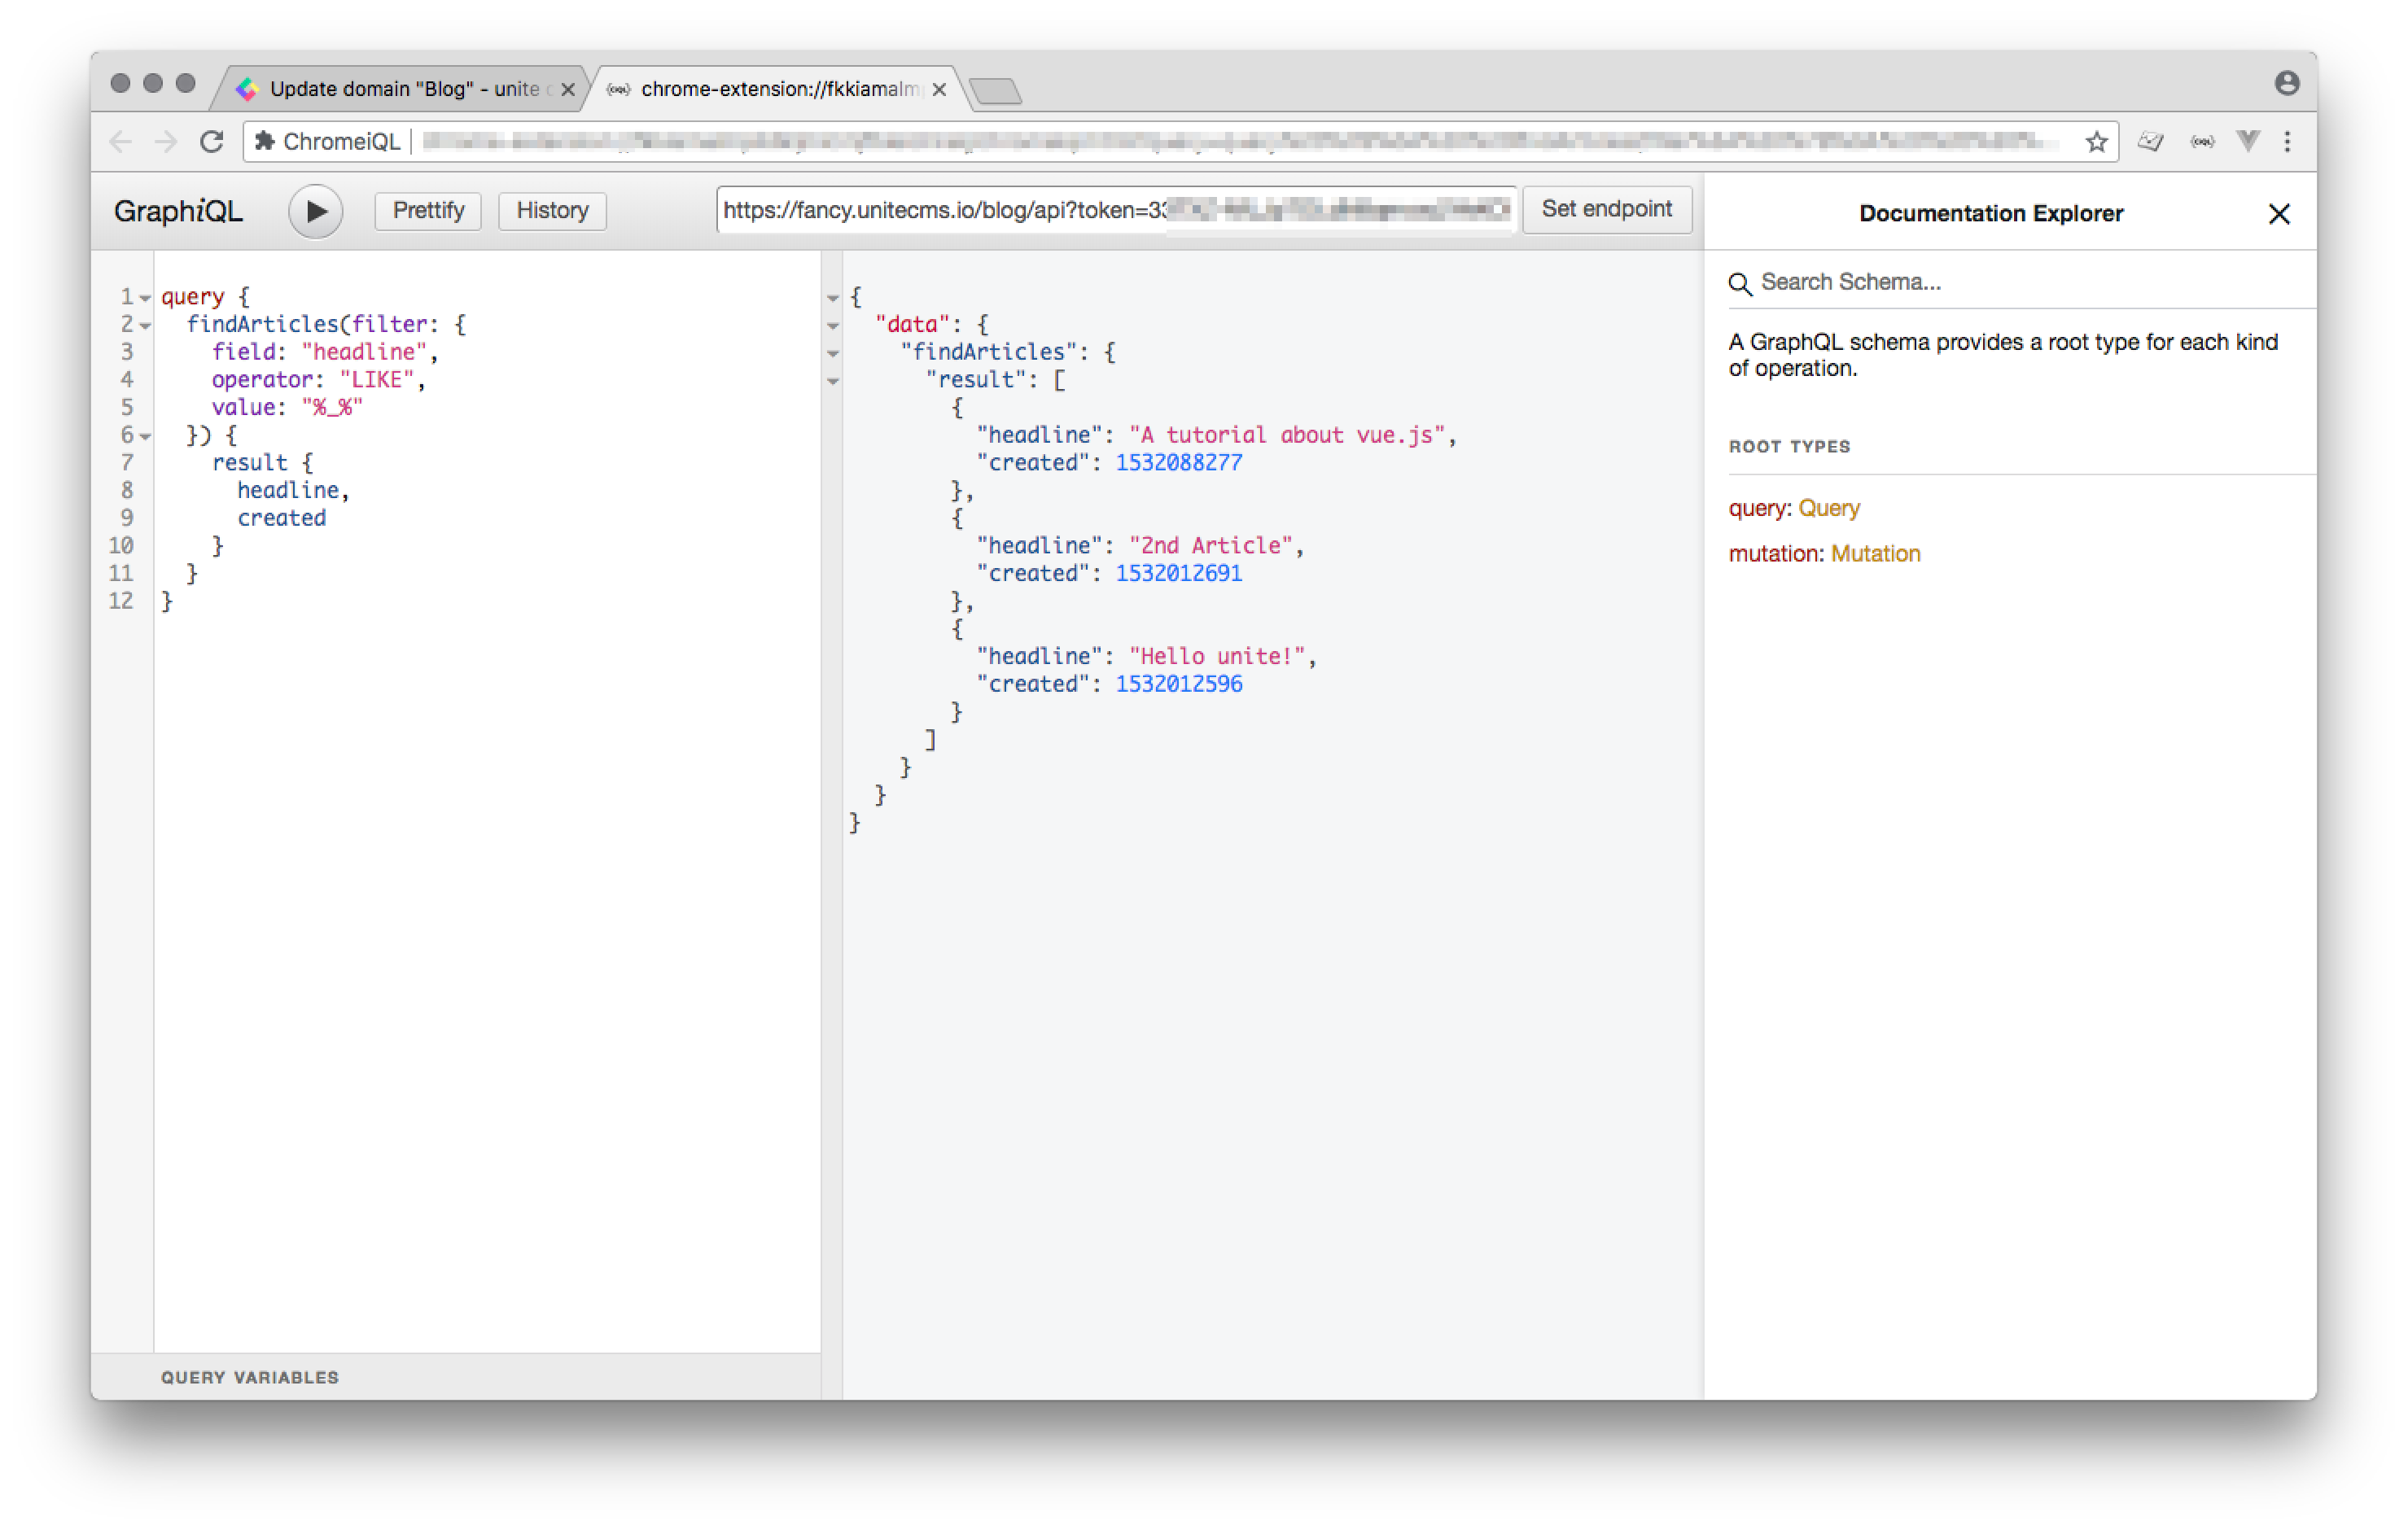
Task: Open the History panel
Action: click(x=551, y=210)
